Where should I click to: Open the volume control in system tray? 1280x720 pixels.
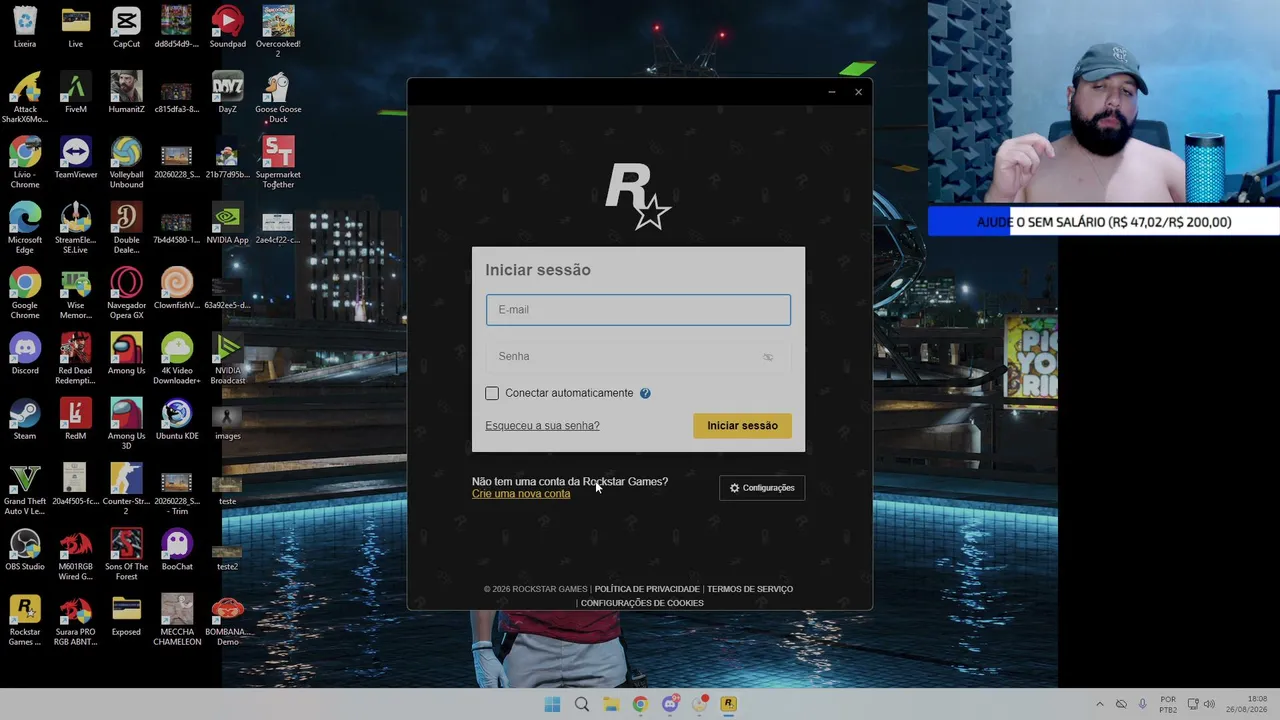[1210, 704]
